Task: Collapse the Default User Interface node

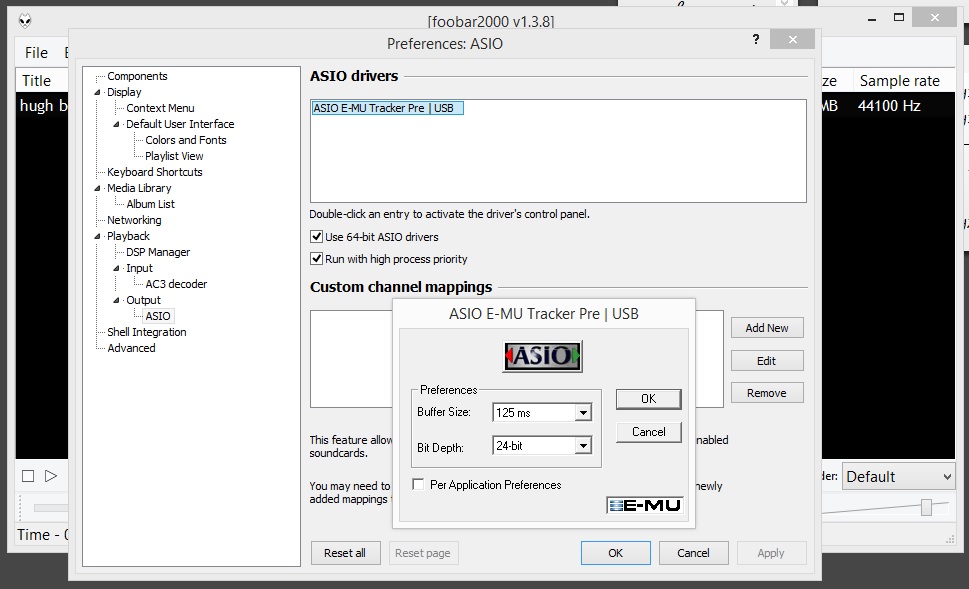Action: click(x=116, y=124)
